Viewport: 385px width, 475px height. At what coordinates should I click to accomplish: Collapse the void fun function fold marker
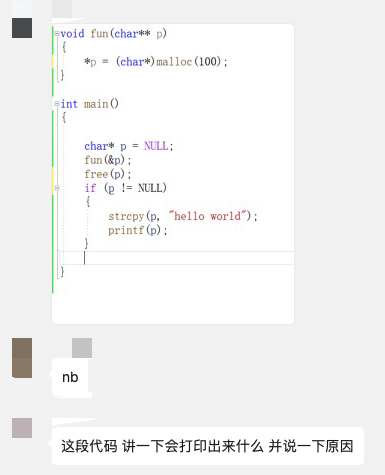pyautogui.click(x=57, y=34)
